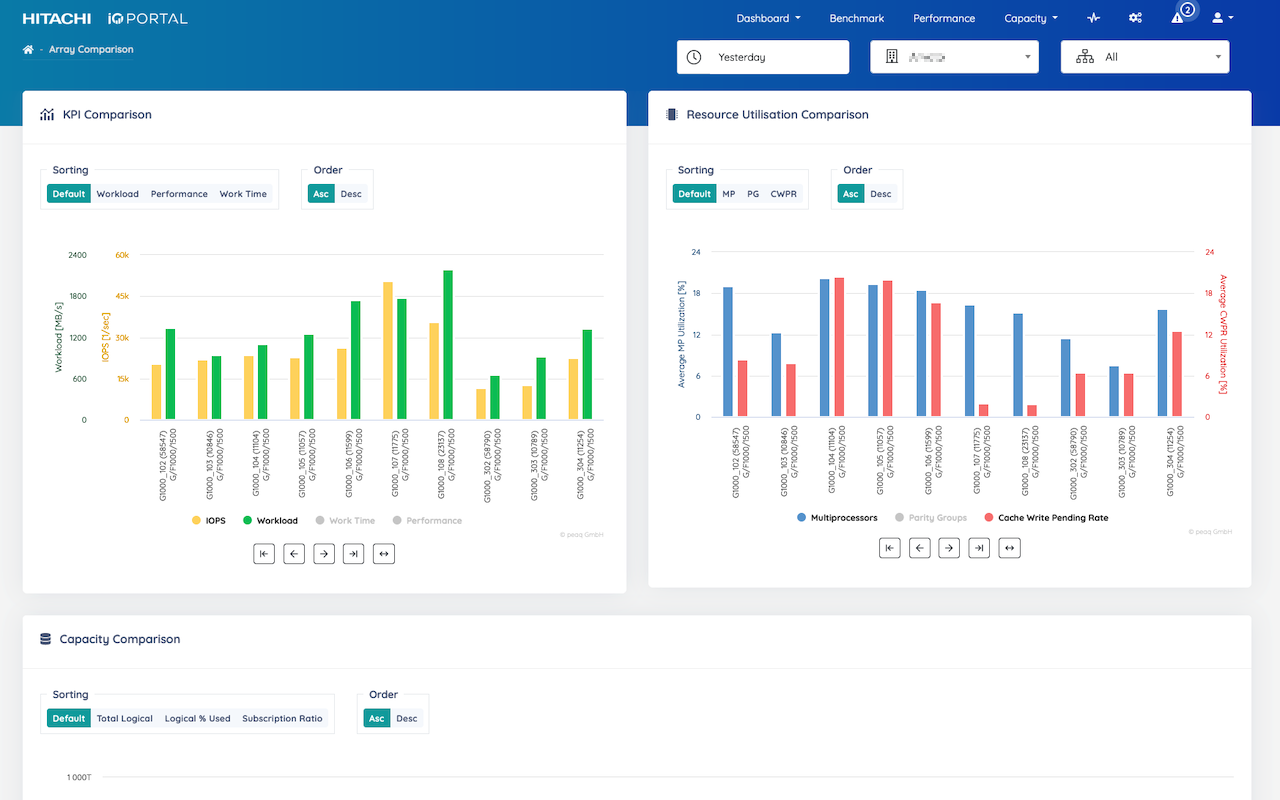This screenshot has height=800, width=1280.
Task: Go to the Performance page
Action: point(943,18)
